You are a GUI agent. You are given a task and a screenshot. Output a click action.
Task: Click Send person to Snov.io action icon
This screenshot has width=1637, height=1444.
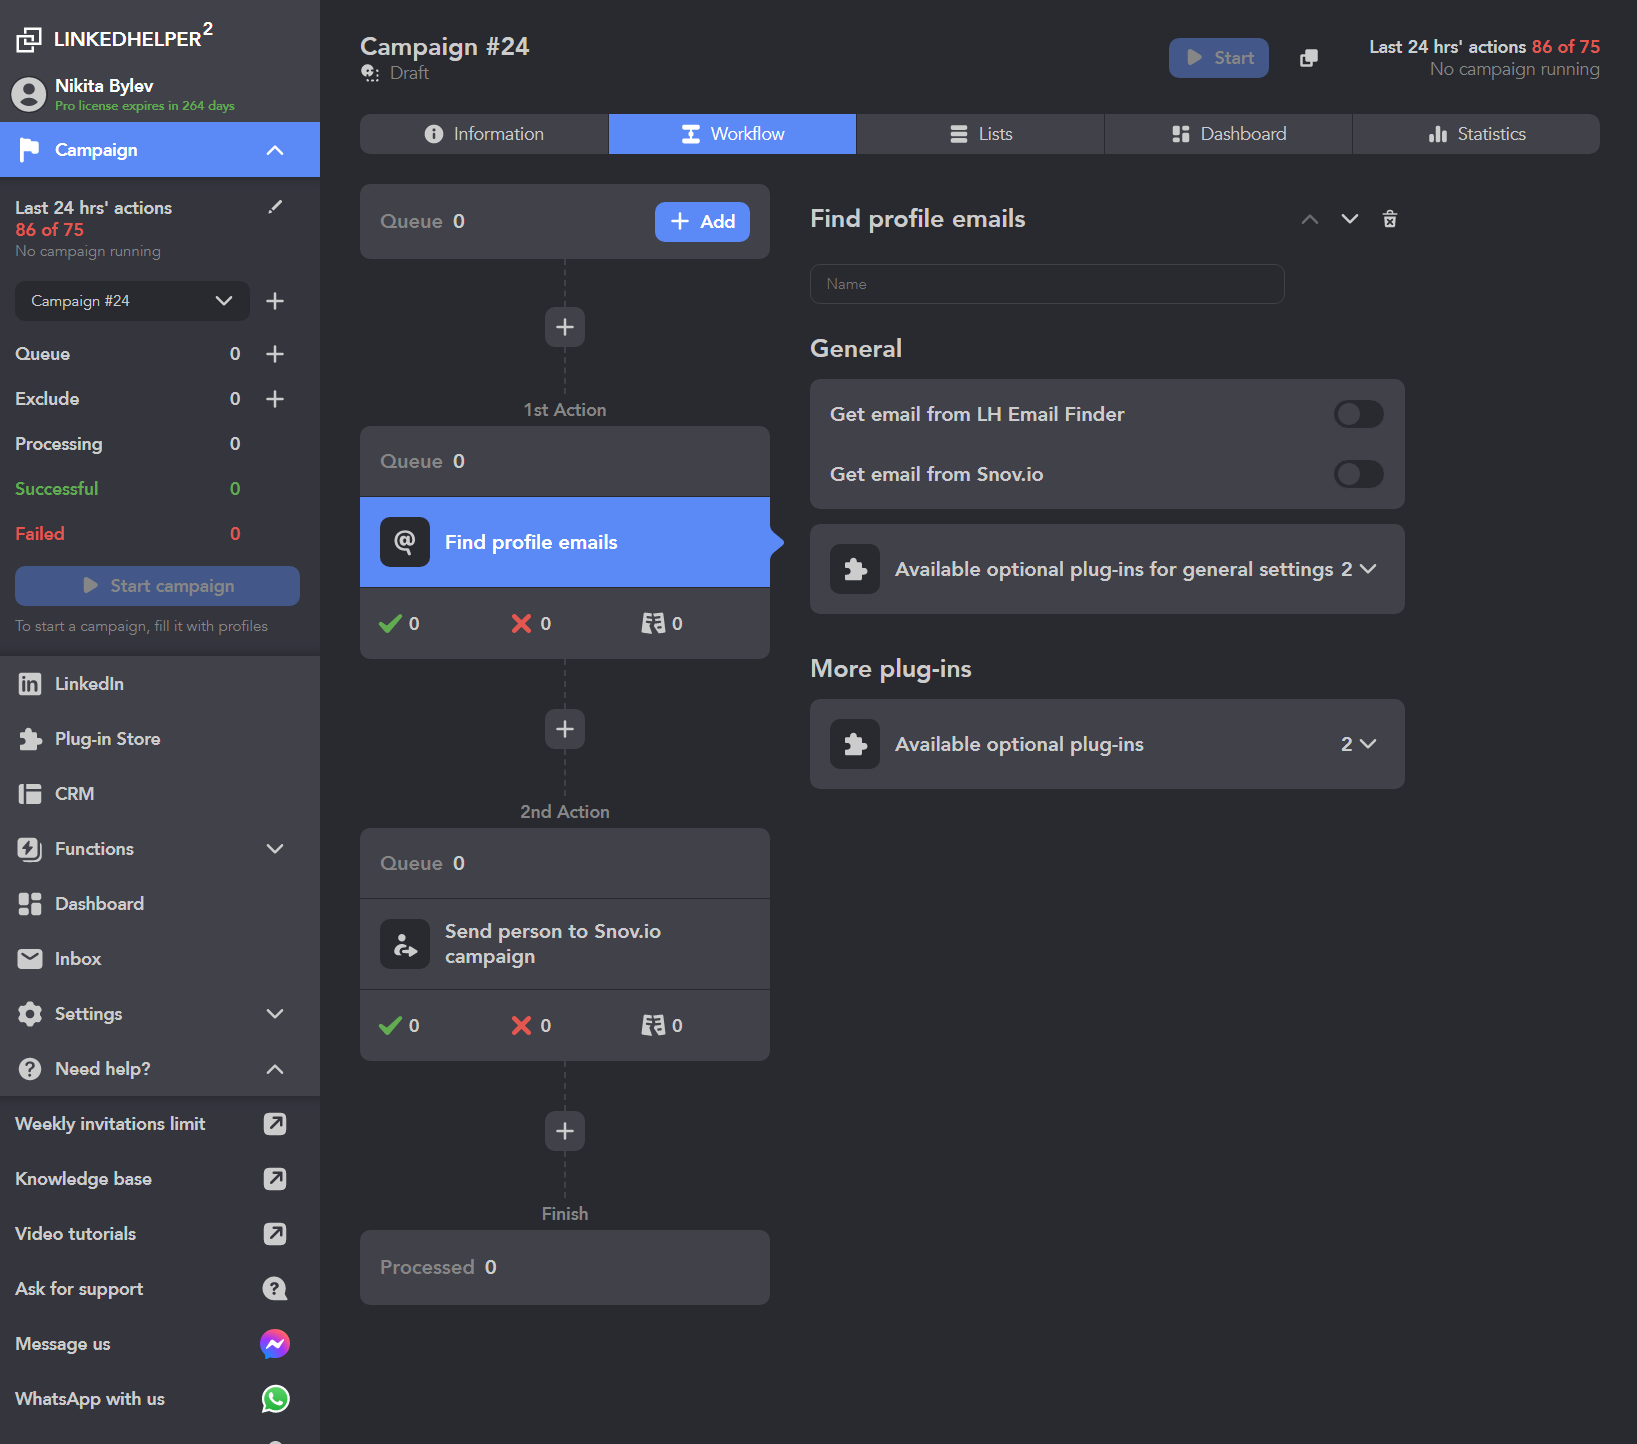pos(405,944)
